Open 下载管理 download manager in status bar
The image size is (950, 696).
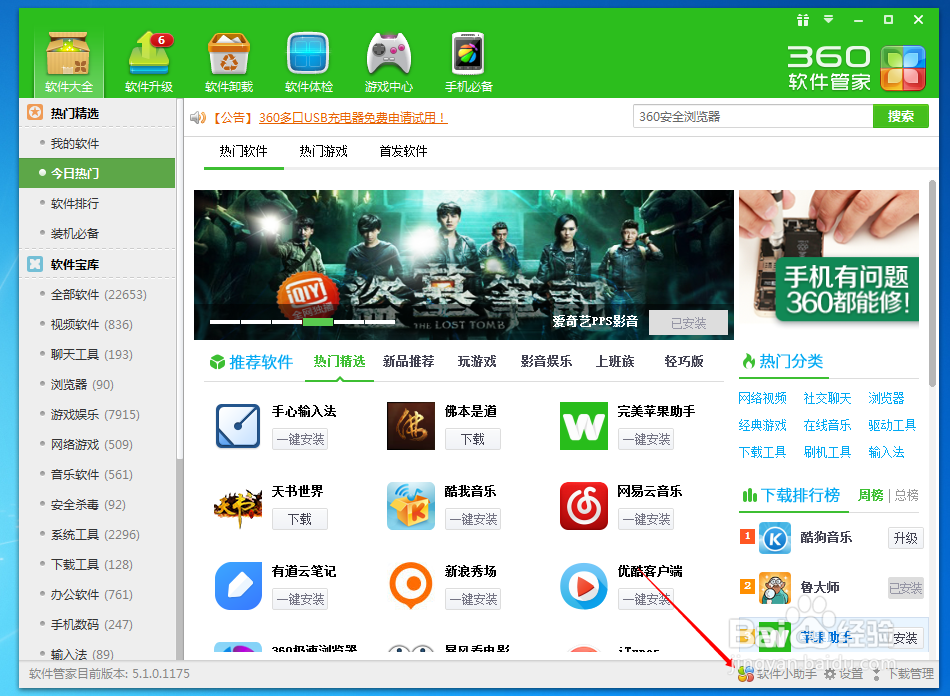902,674
